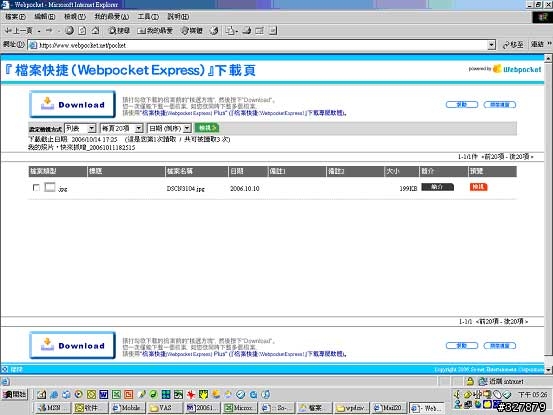Open the 檢視 (View) menu
The height and width of the screenshot is (415, 553).
click(75, 17)
